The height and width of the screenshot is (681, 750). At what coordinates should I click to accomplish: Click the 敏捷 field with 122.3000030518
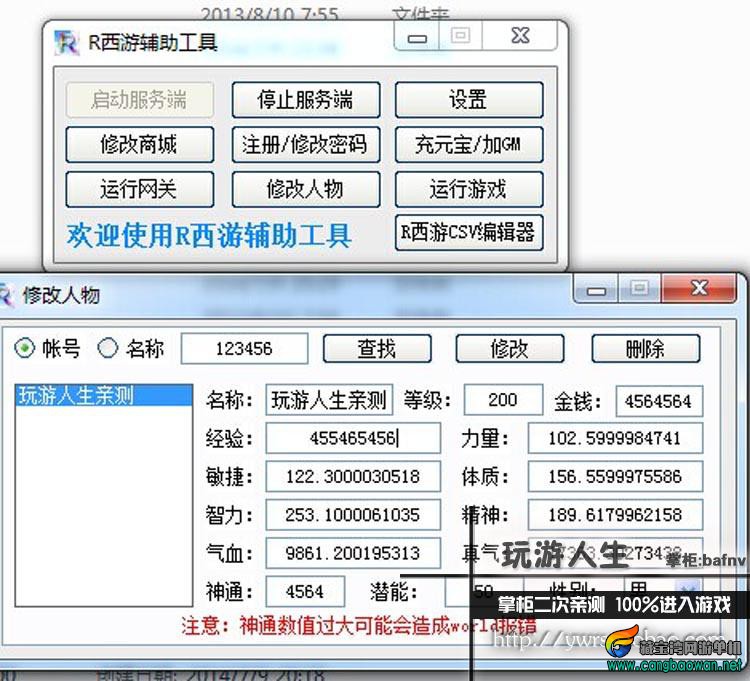353,476
